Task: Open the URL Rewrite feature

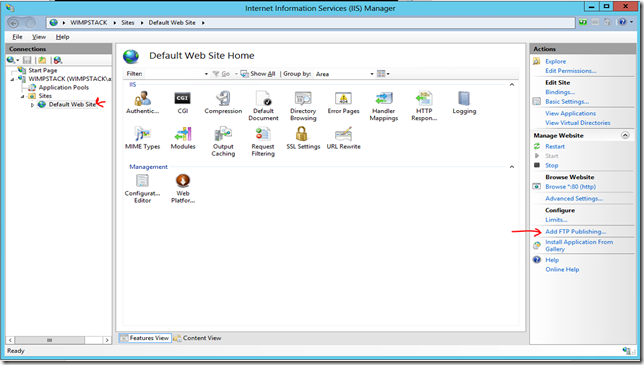Action: tap(343, 138)
